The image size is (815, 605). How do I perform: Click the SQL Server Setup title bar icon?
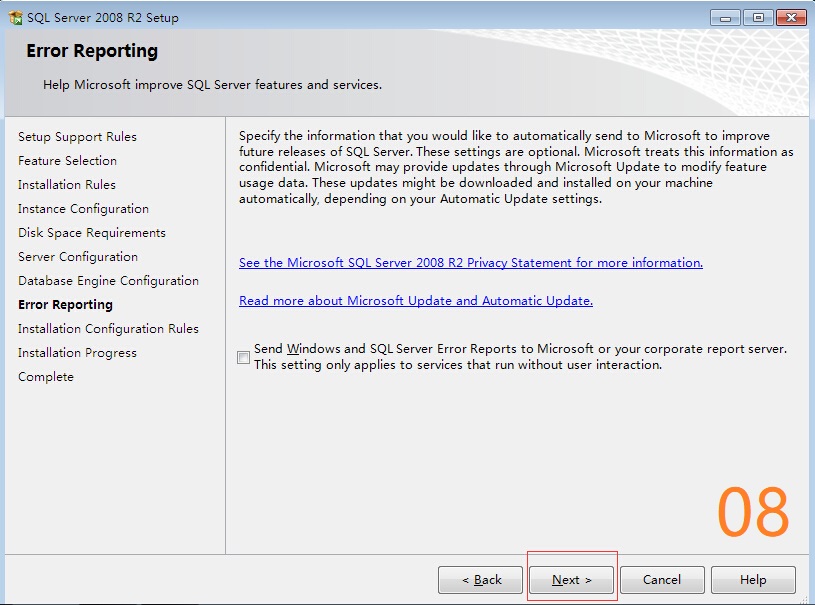click(x=15, y=18)
